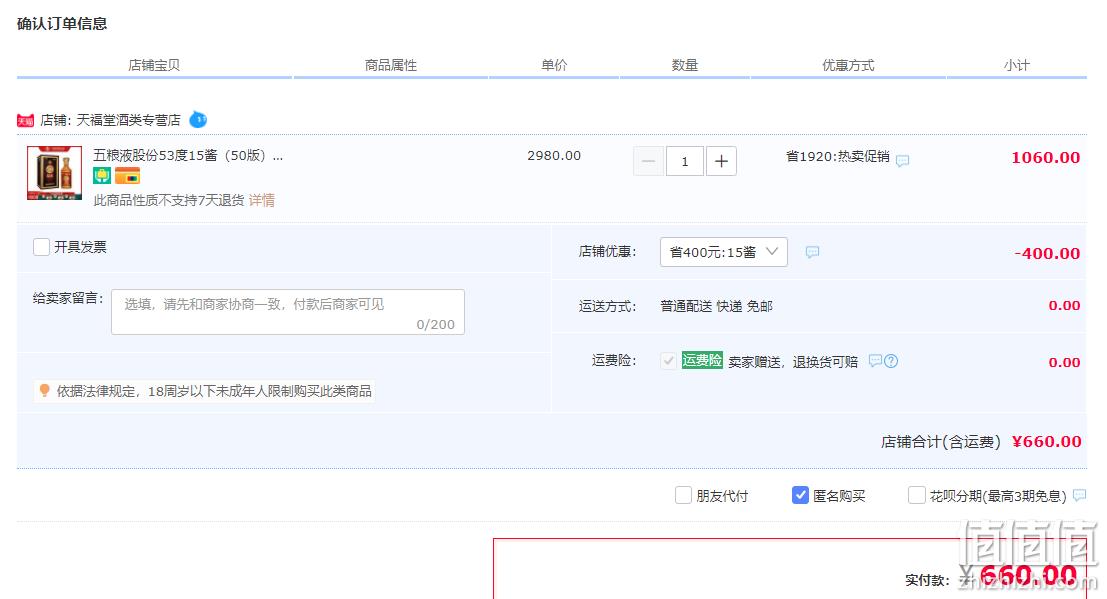Image resolution: width=1107 pixels, height=599 pixels.
Task: Click the comment bubble icon in the 运费险 row
Action: click(875, 361)
